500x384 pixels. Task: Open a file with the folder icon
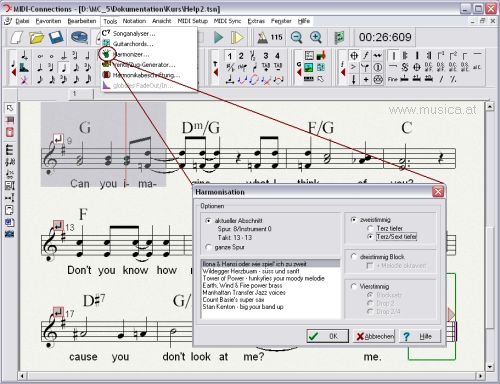click(37, 37)
